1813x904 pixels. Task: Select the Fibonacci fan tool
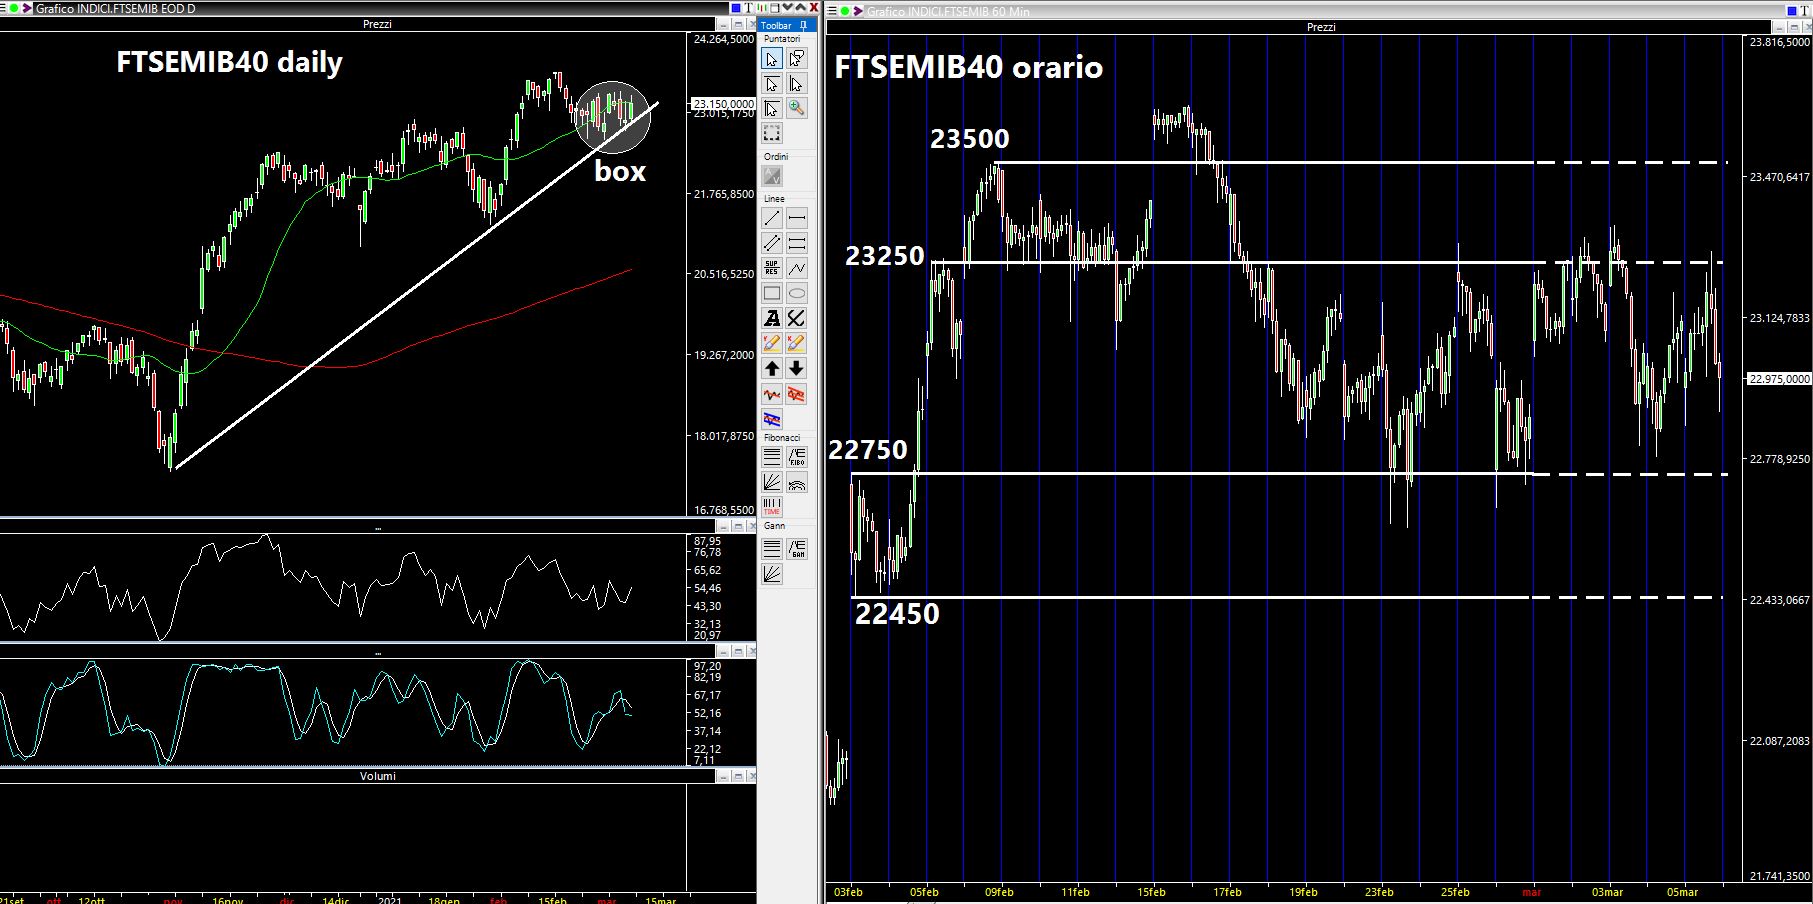point(772,482)
